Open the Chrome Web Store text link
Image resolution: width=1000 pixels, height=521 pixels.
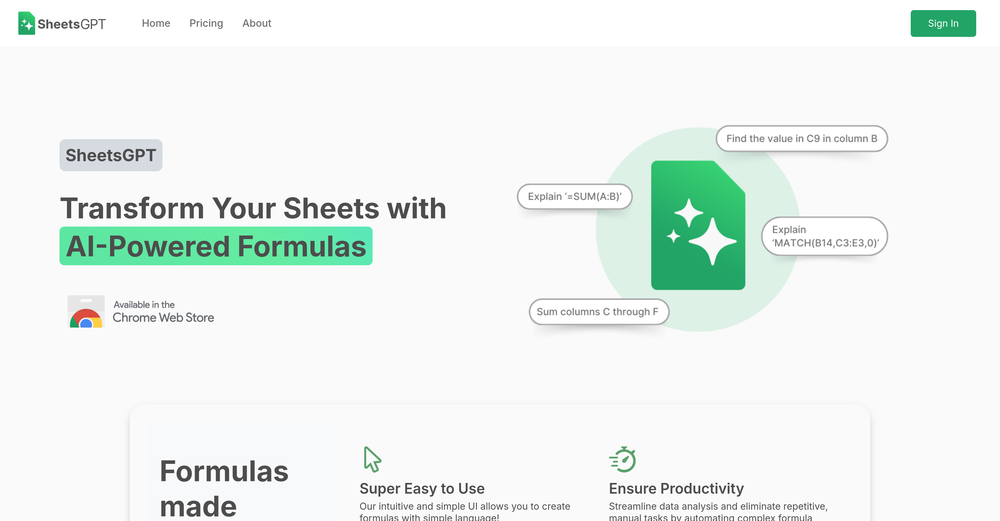tap(163, 312)
